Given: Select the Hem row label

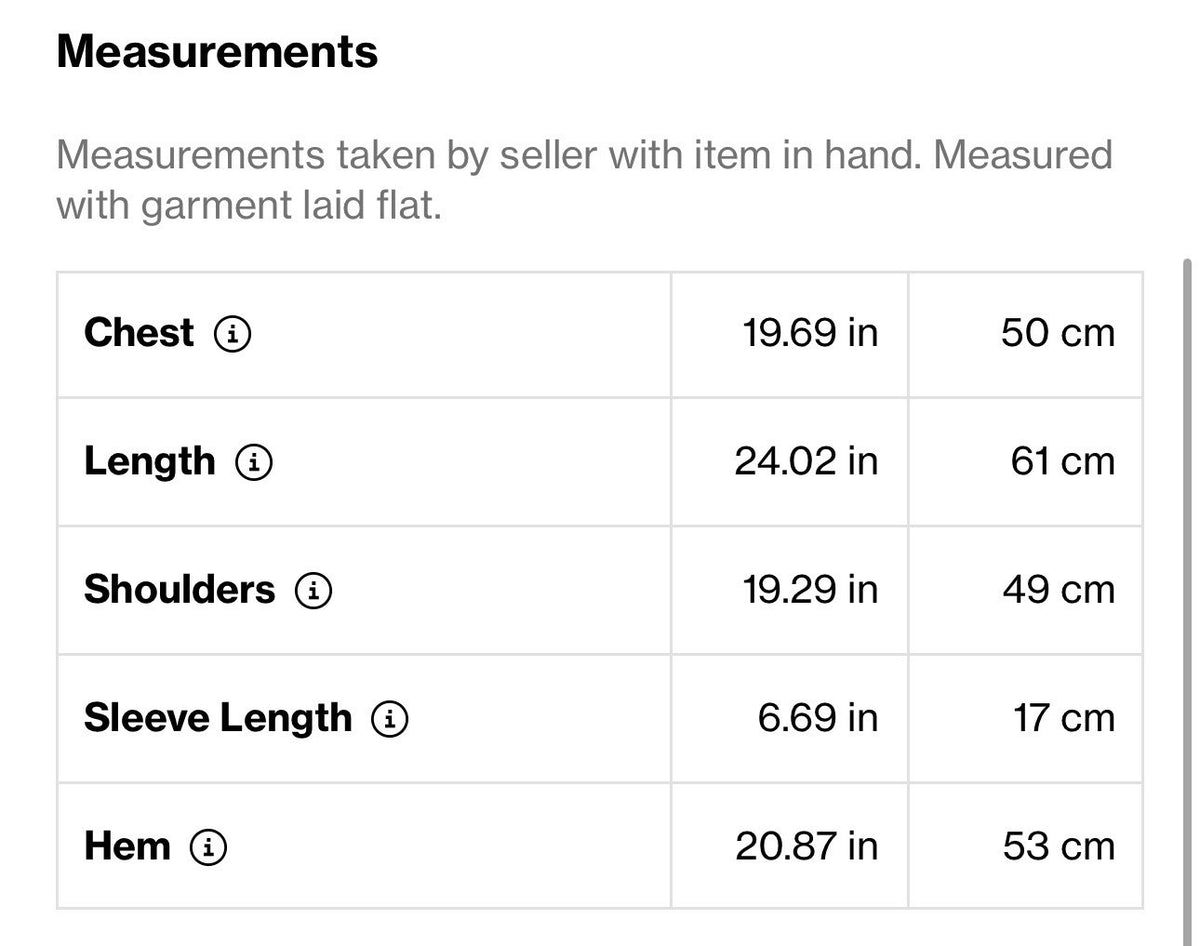Looking at the screenshot, I should click(127, 846).
